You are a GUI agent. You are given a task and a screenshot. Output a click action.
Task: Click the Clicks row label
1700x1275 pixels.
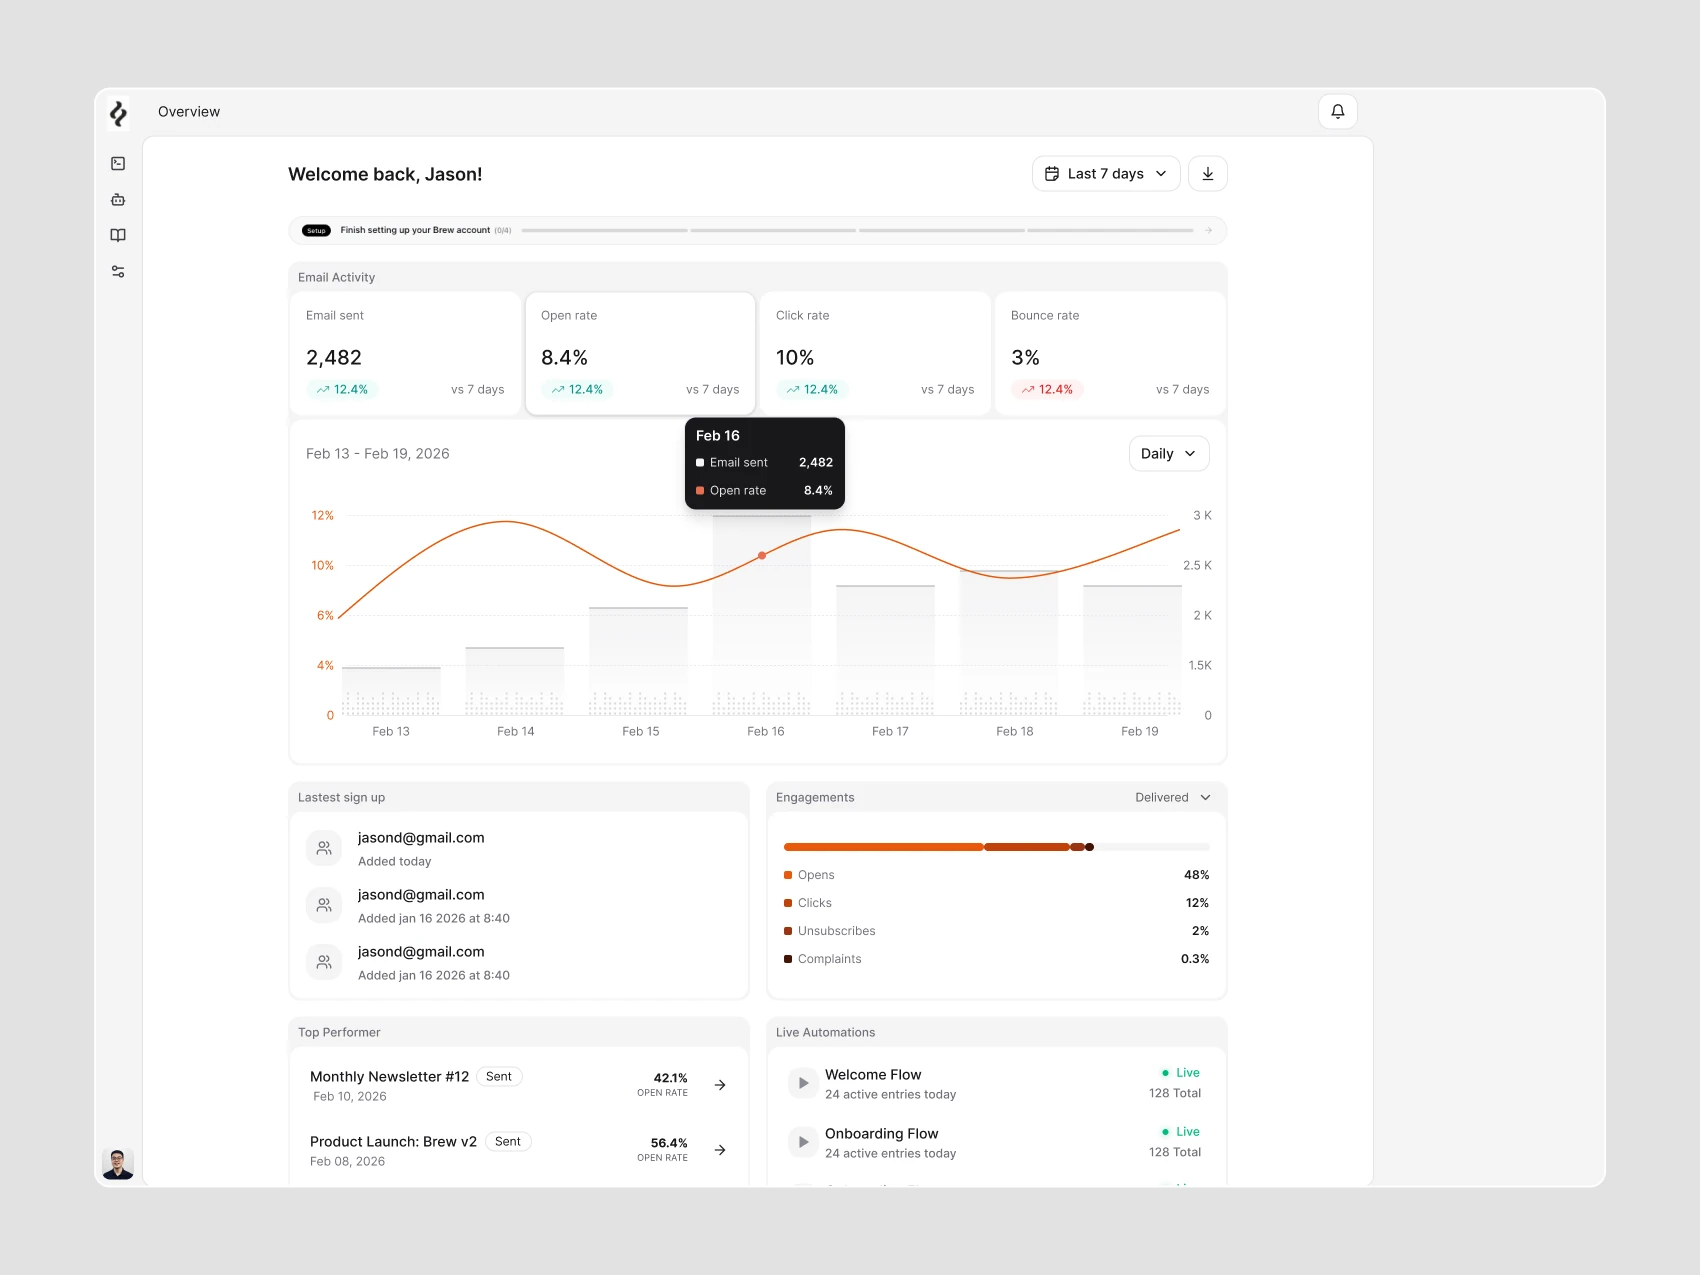click(814, 903)
